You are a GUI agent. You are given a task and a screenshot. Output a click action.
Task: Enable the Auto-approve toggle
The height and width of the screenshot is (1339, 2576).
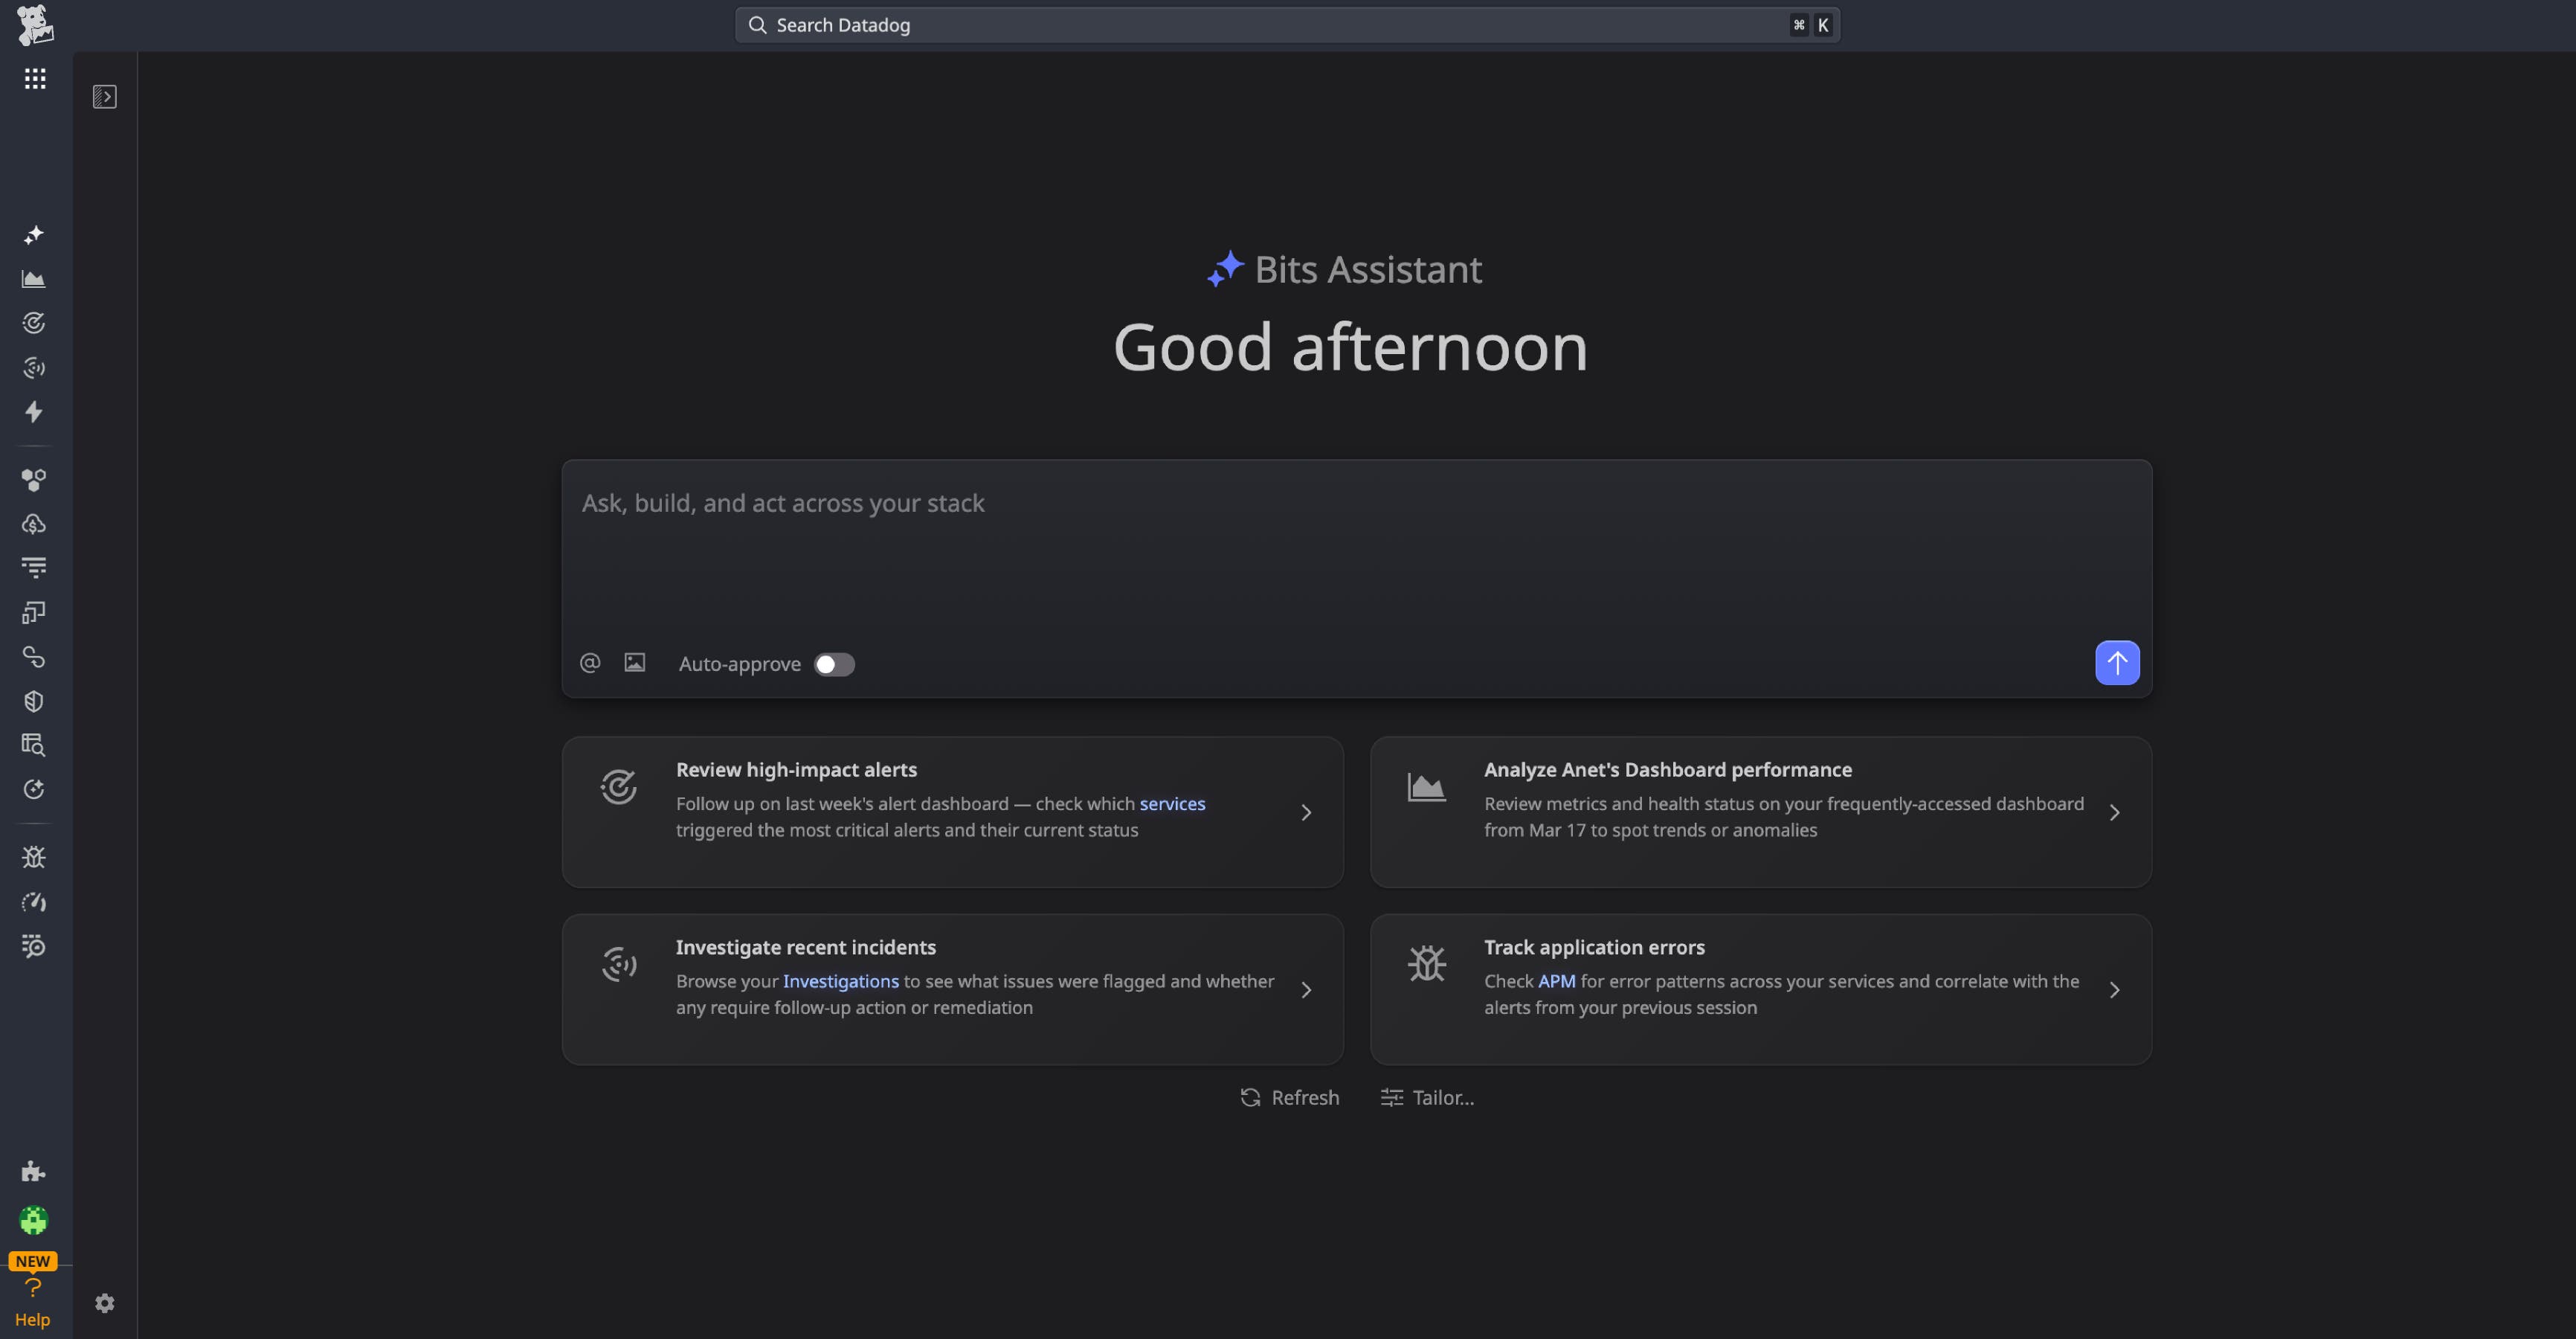click(834, 664)
